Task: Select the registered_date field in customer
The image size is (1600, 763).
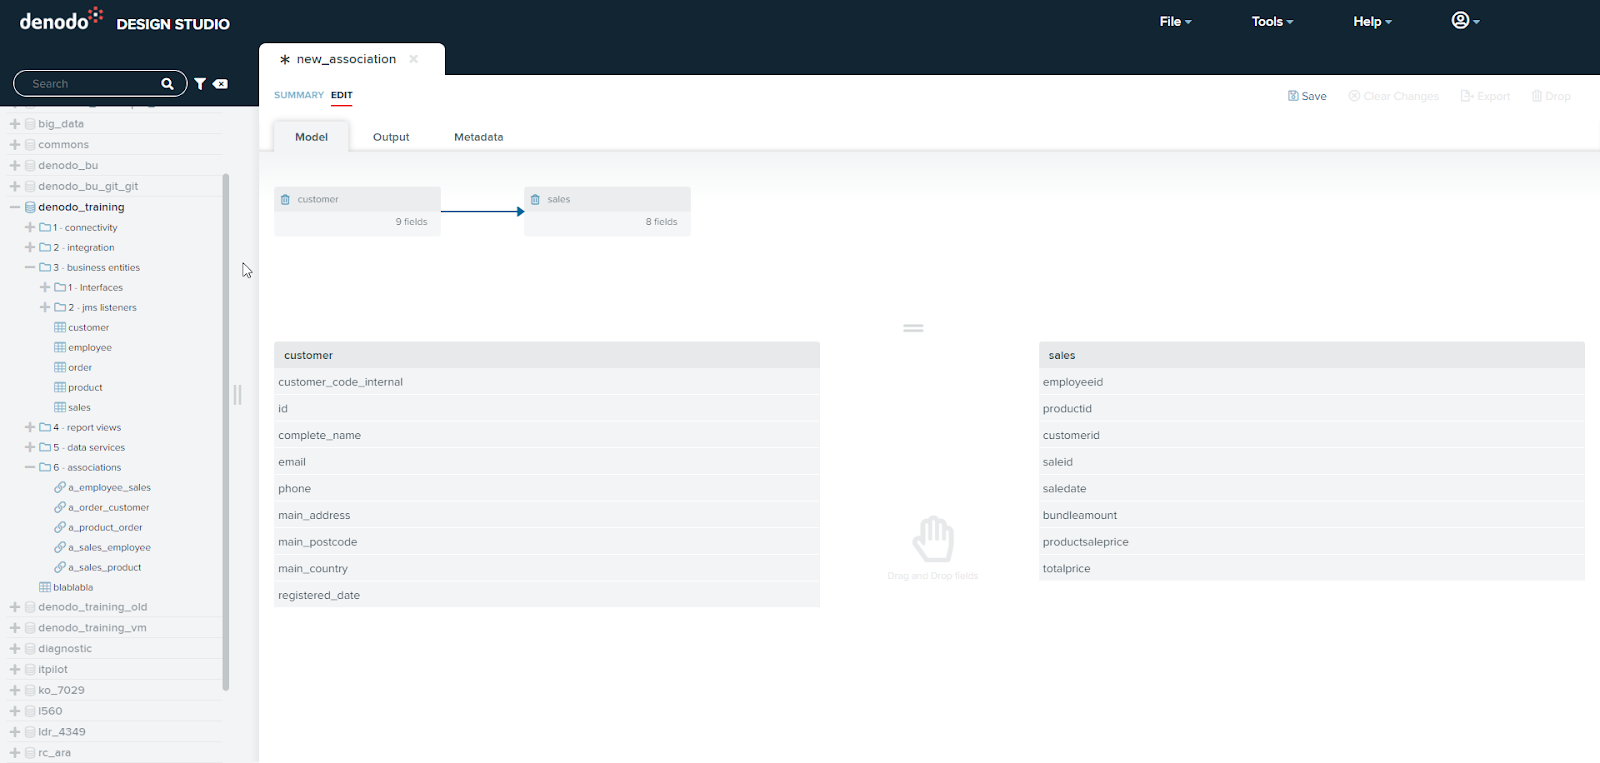Action: [x=547, y=595]
